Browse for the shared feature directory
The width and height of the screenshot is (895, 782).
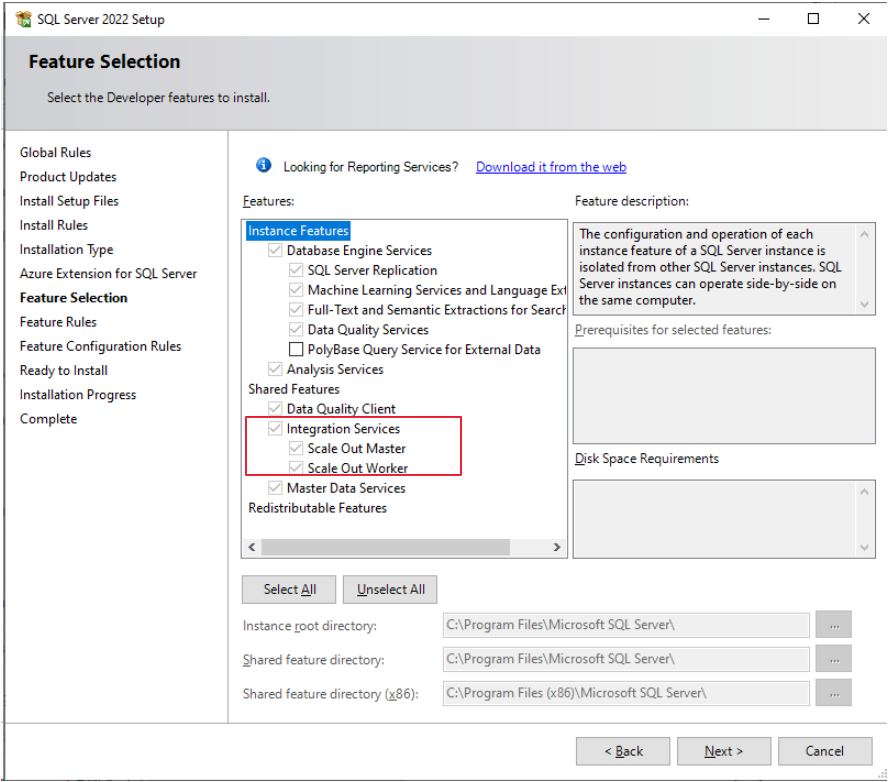point(833,659)
